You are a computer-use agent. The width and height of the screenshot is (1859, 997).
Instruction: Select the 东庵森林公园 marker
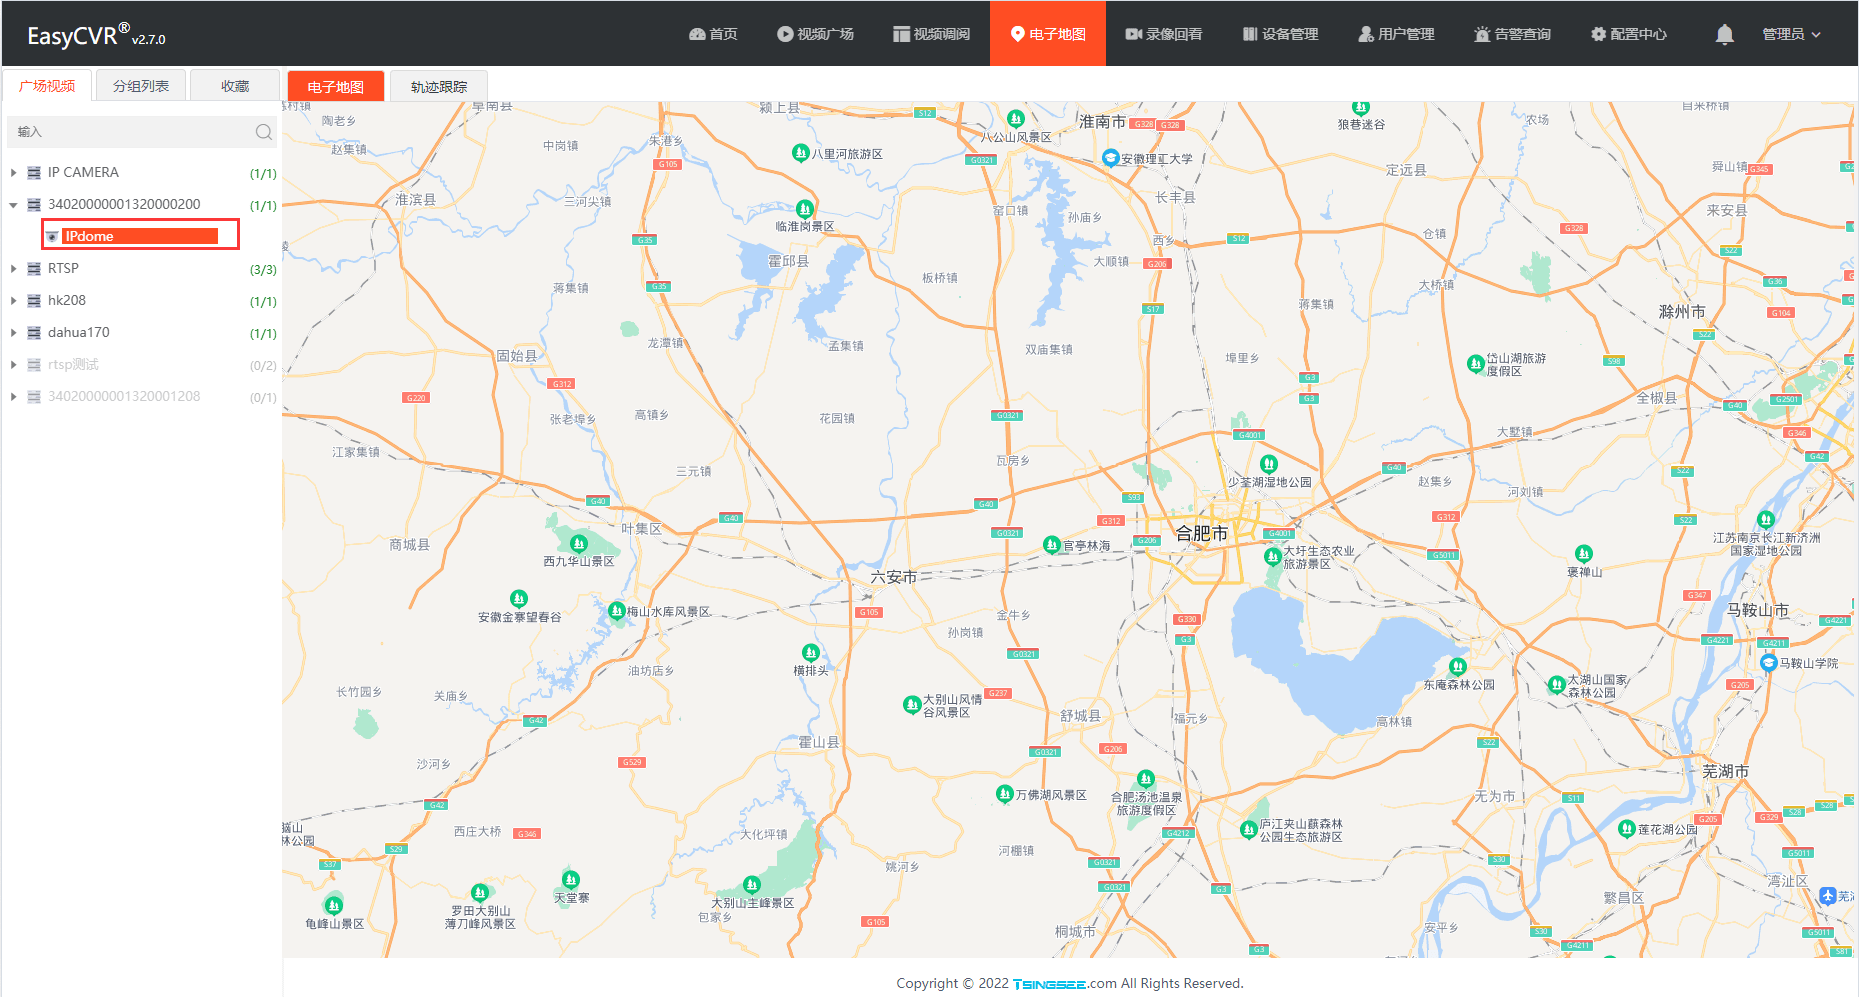click(x=1458, y=666)
